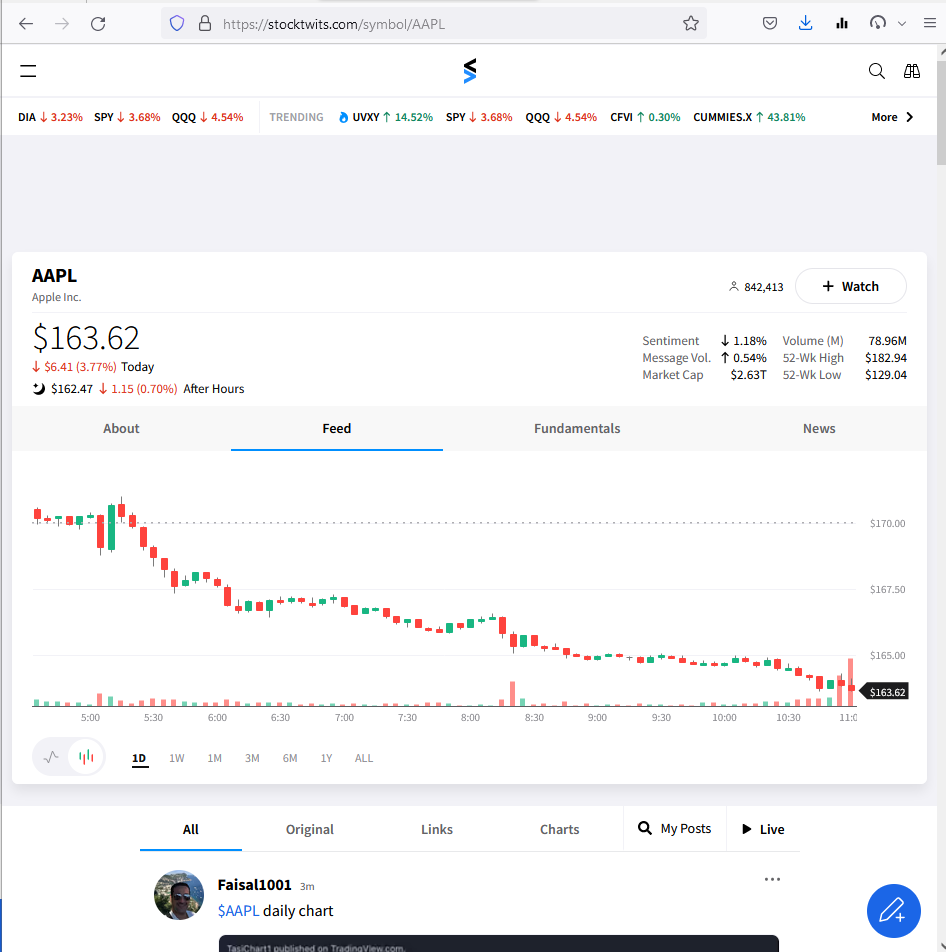Switch chart to line view
This screenshot has width=946, height=952.
pos(51,757)
